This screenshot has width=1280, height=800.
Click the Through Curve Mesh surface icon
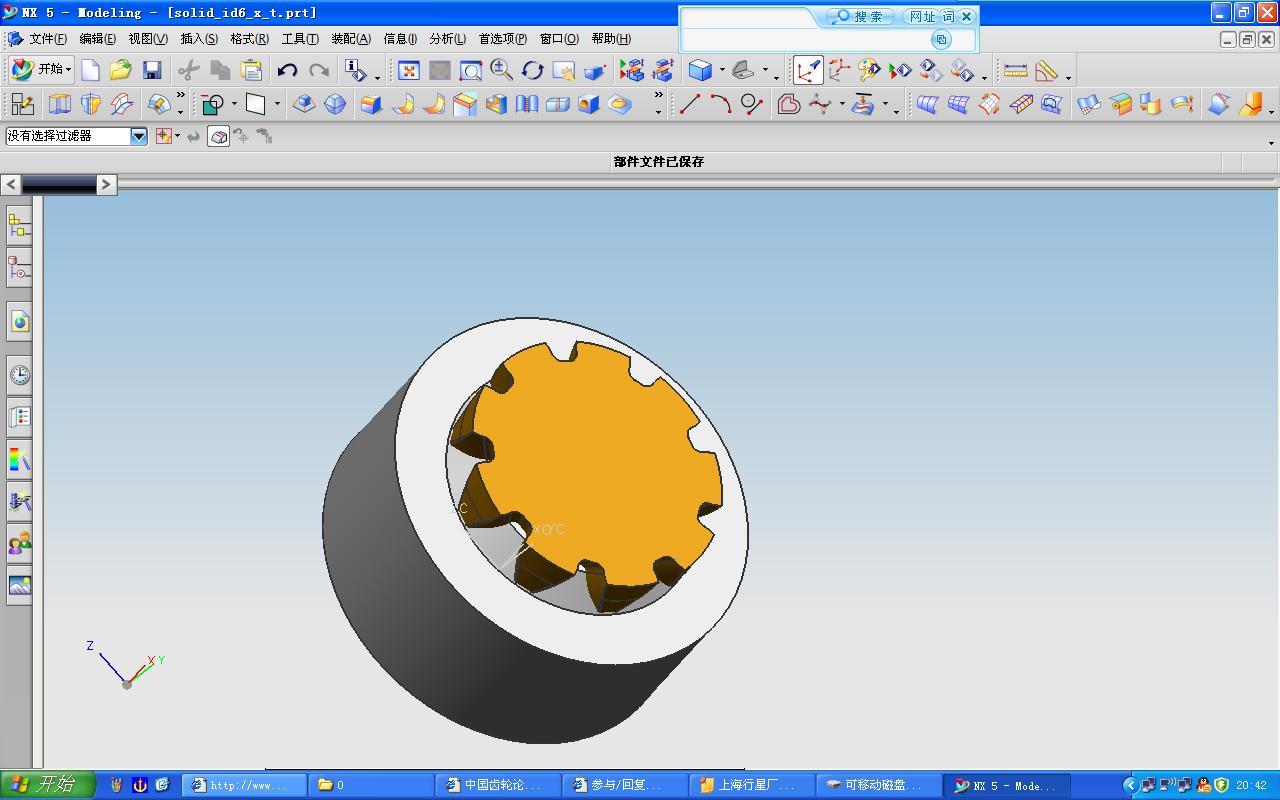coord(958,104)
